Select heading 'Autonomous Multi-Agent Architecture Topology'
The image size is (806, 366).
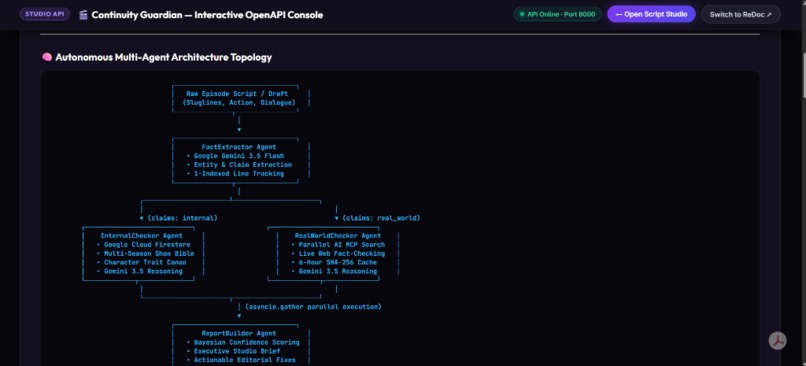pyautogui.click(x=163, y=57)
